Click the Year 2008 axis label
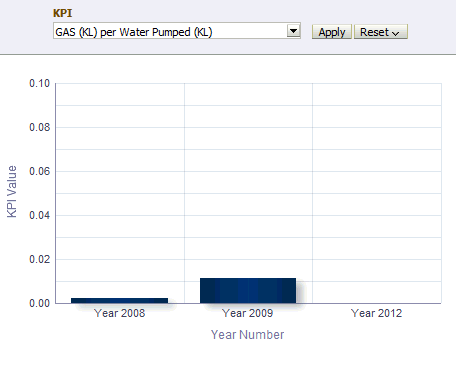Screen dimensions: 456x365 pos(120,313)
